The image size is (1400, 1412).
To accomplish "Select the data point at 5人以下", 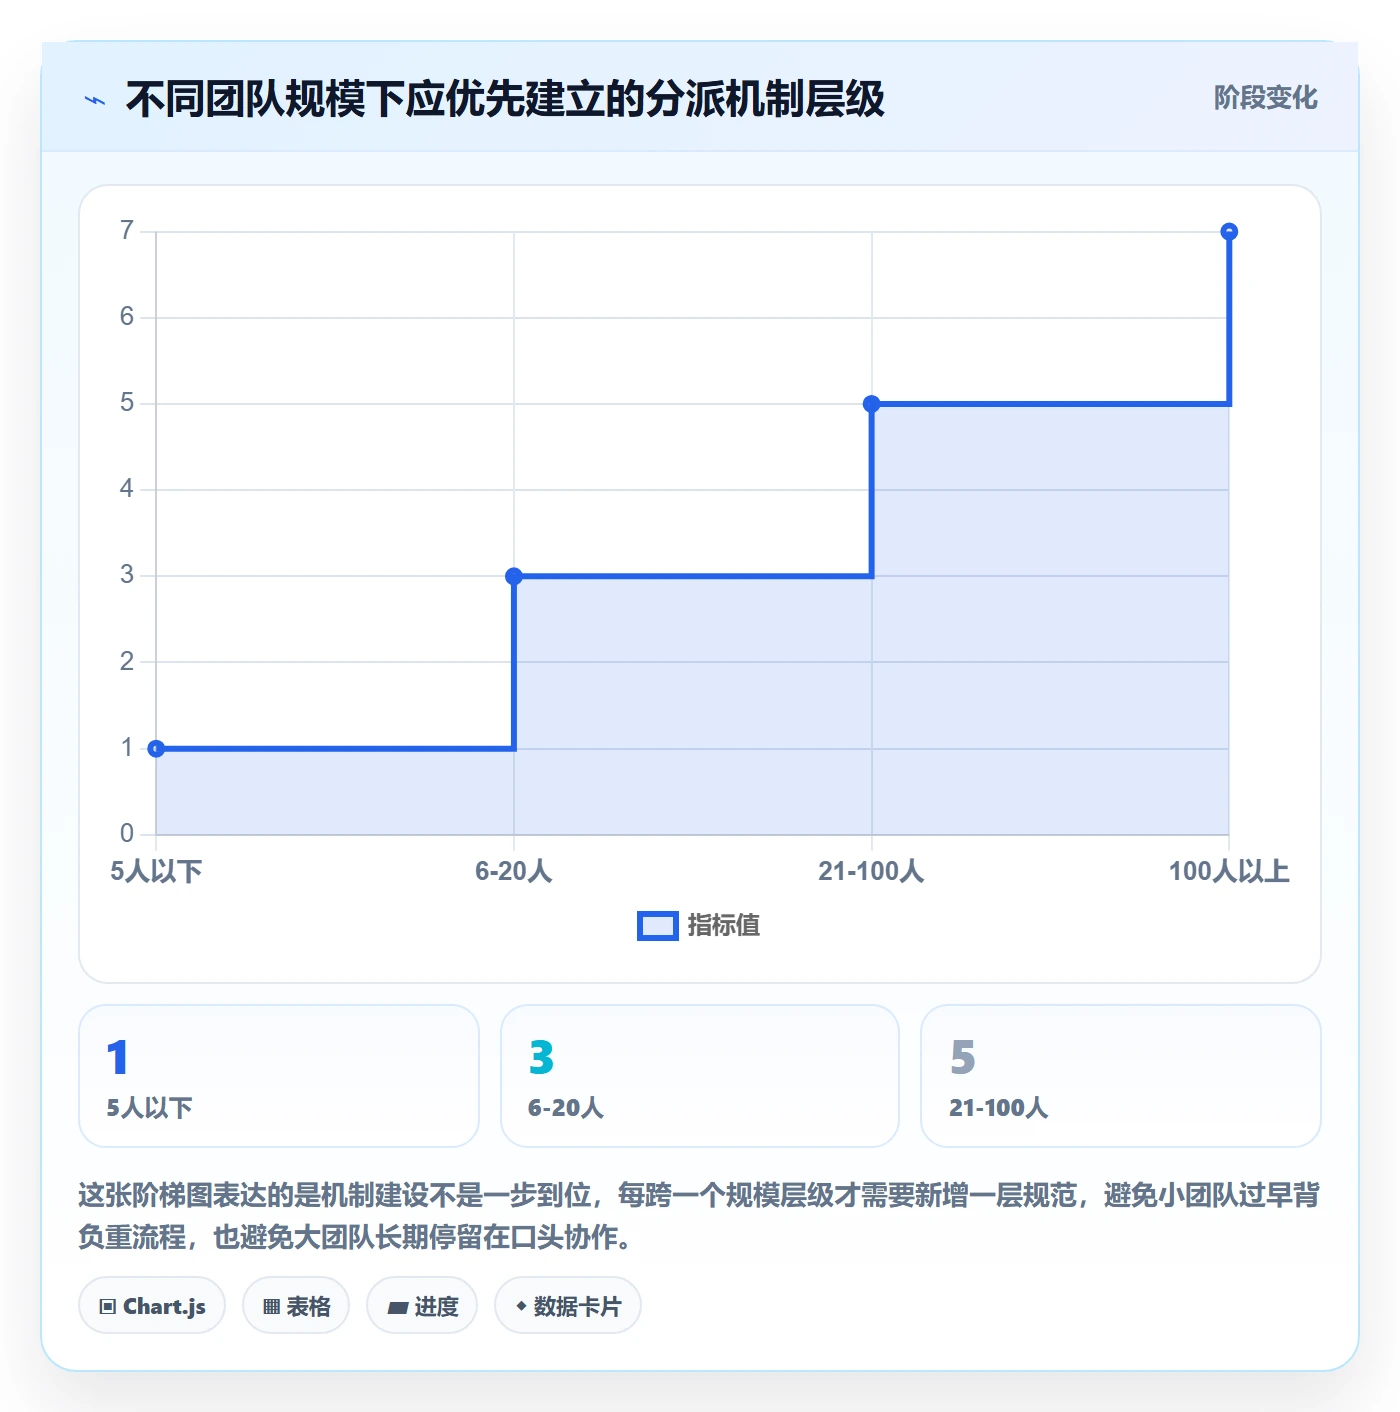I will click(x=156, y=748).
